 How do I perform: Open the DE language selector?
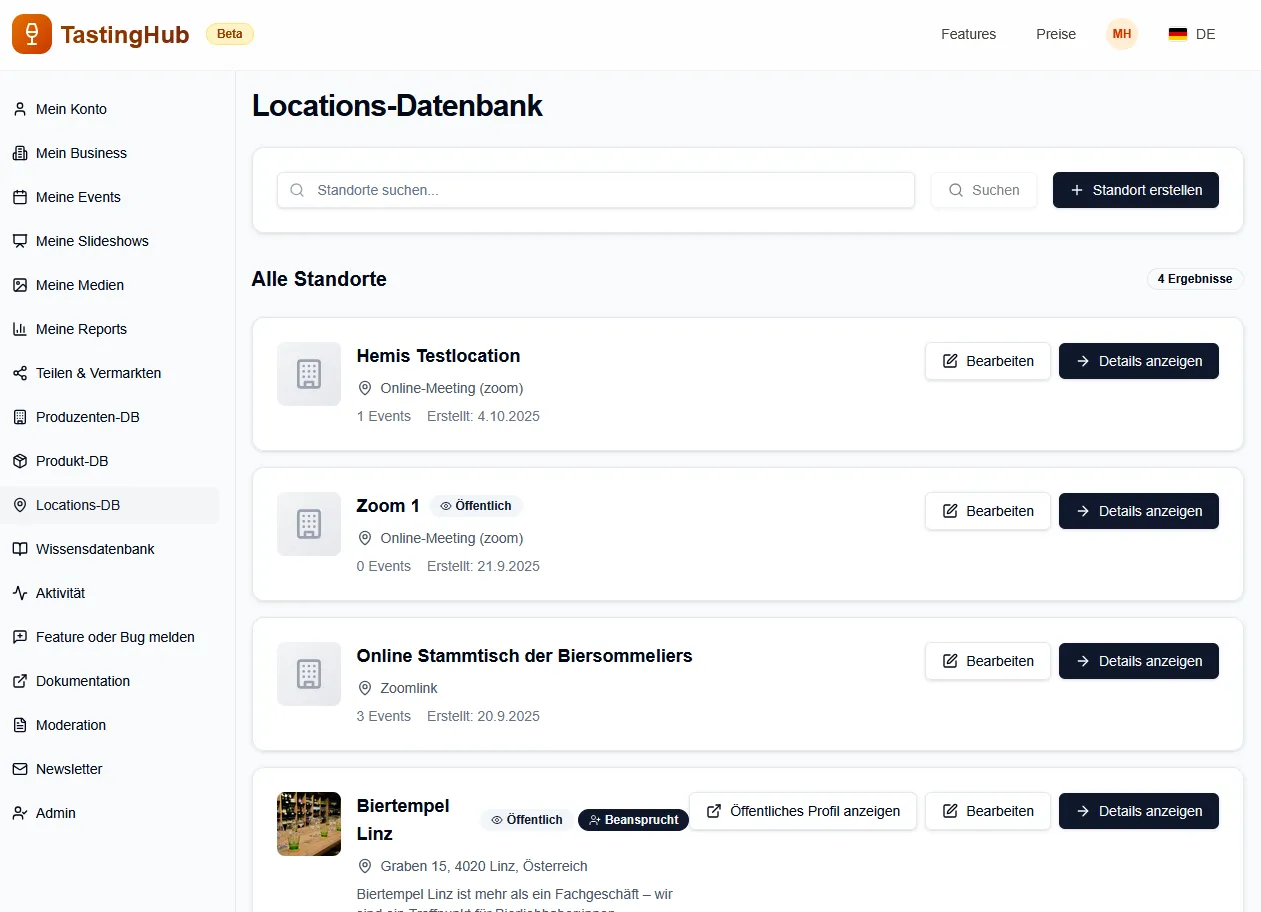(x=1192, y=34)
